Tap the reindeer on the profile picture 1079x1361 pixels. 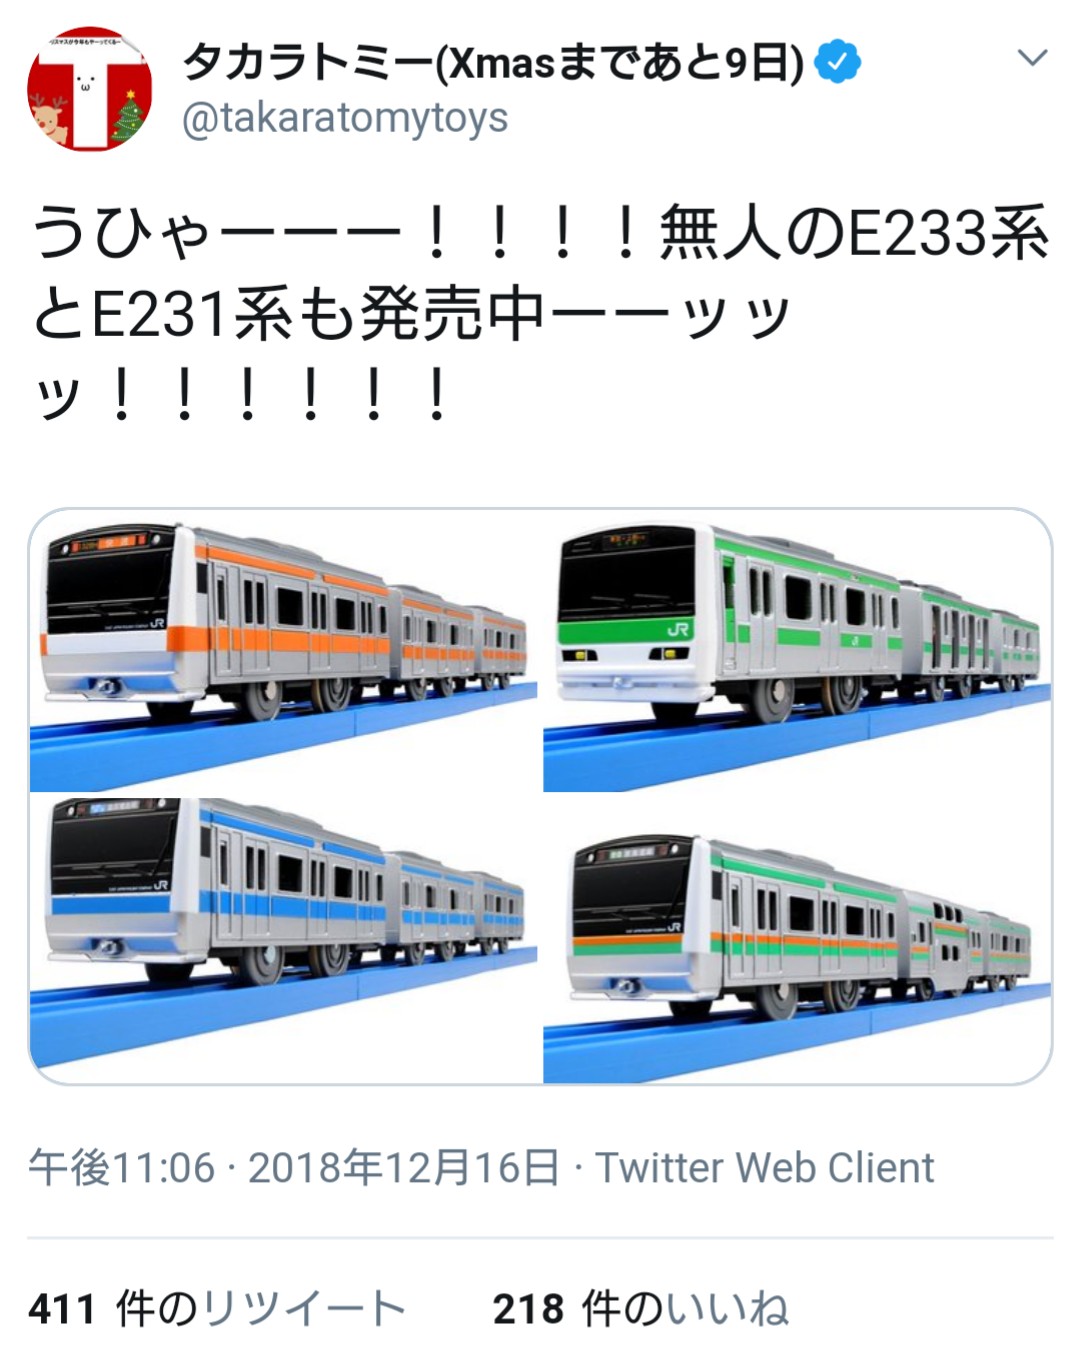49,117
